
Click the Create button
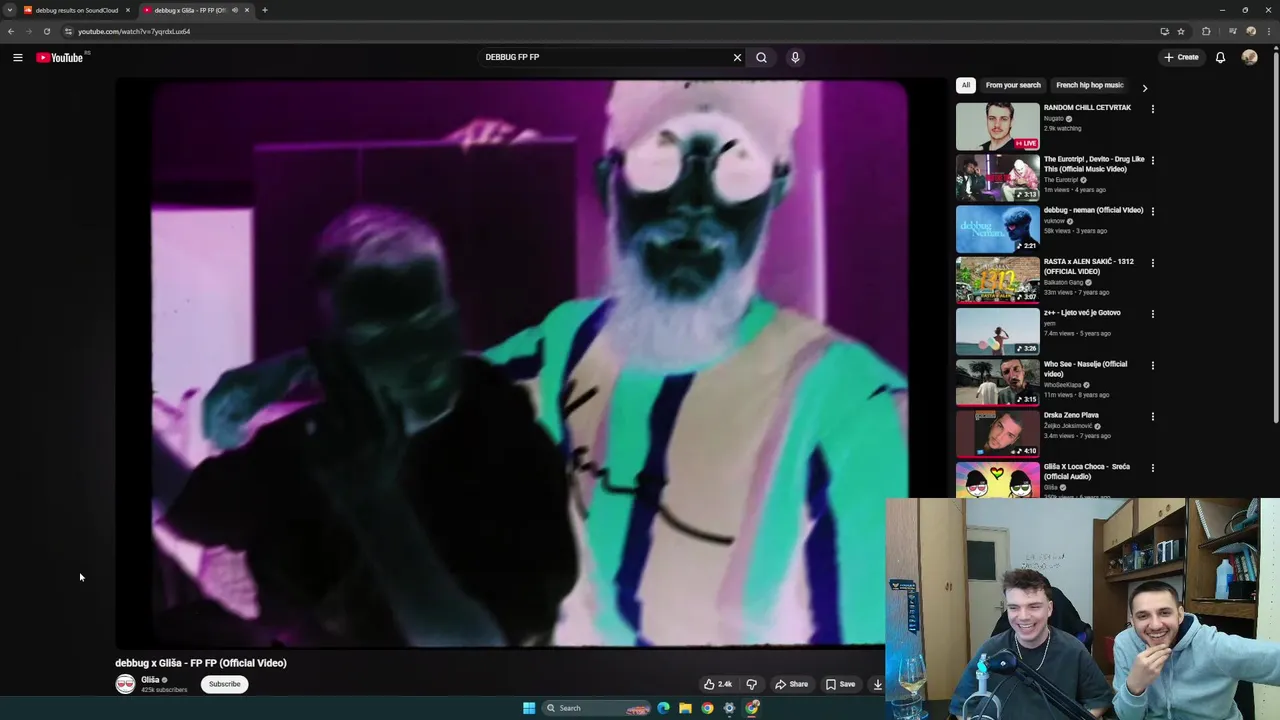click(1181, 57)
